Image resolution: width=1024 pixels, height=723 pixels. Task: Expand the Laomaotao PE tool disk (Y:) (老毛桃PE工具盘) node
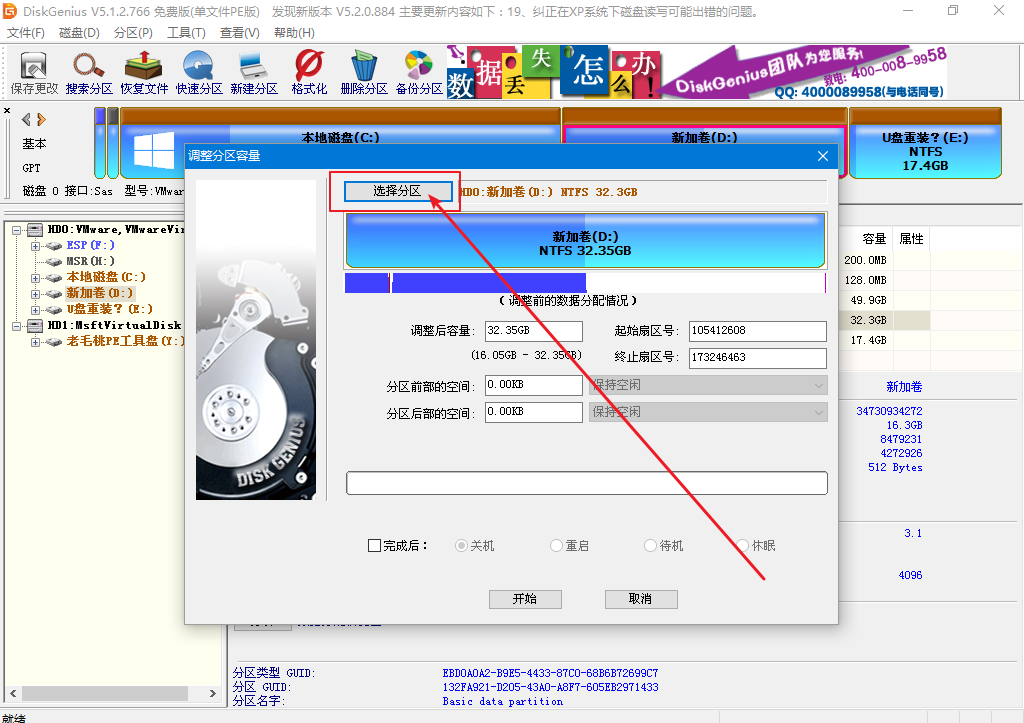tap(35, 342)
